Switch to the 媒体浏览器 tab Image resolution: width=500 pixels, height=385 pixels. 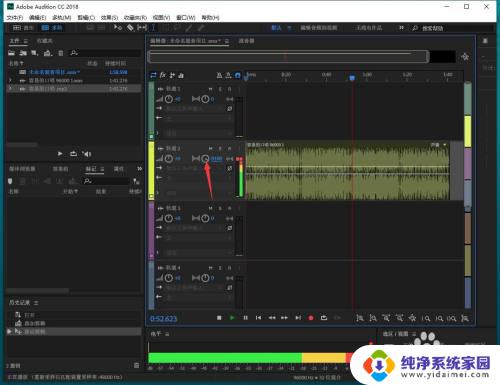22,169
